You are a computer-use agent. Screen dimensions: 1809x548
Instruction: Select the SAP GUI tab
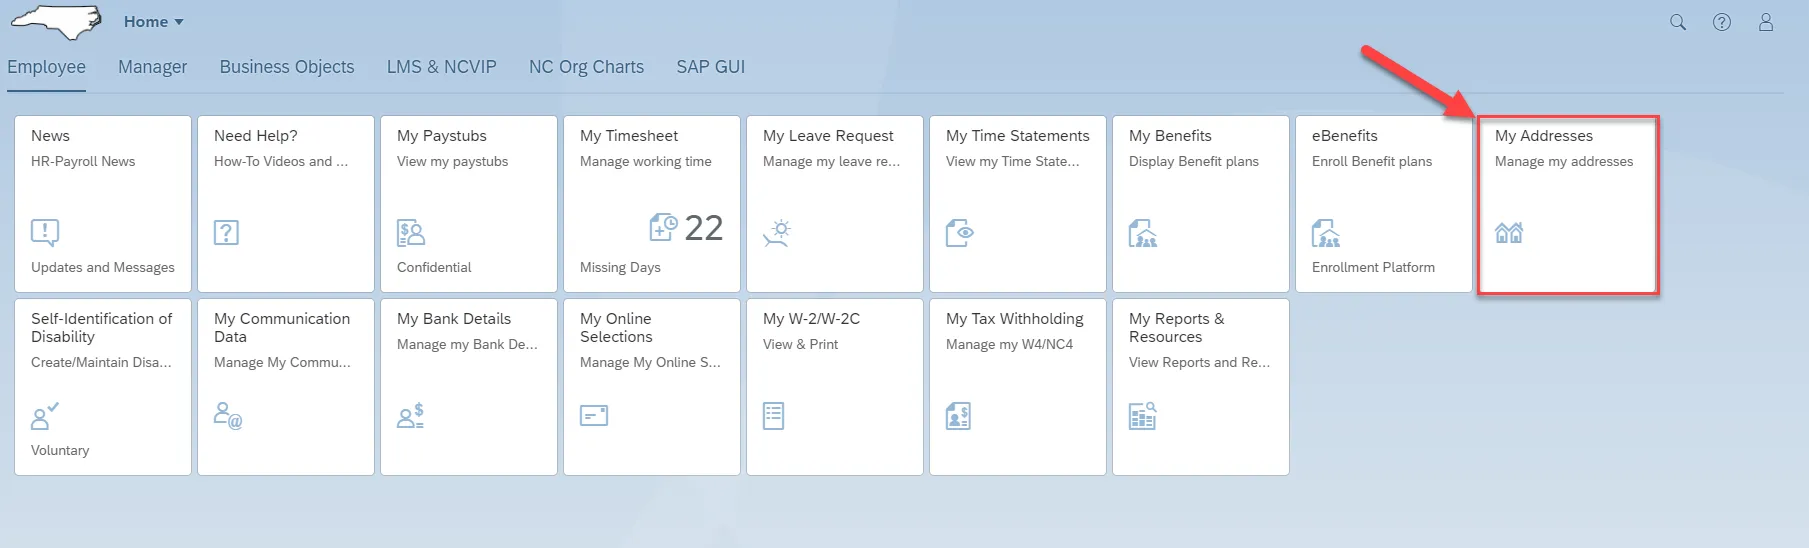click(710, 67)
